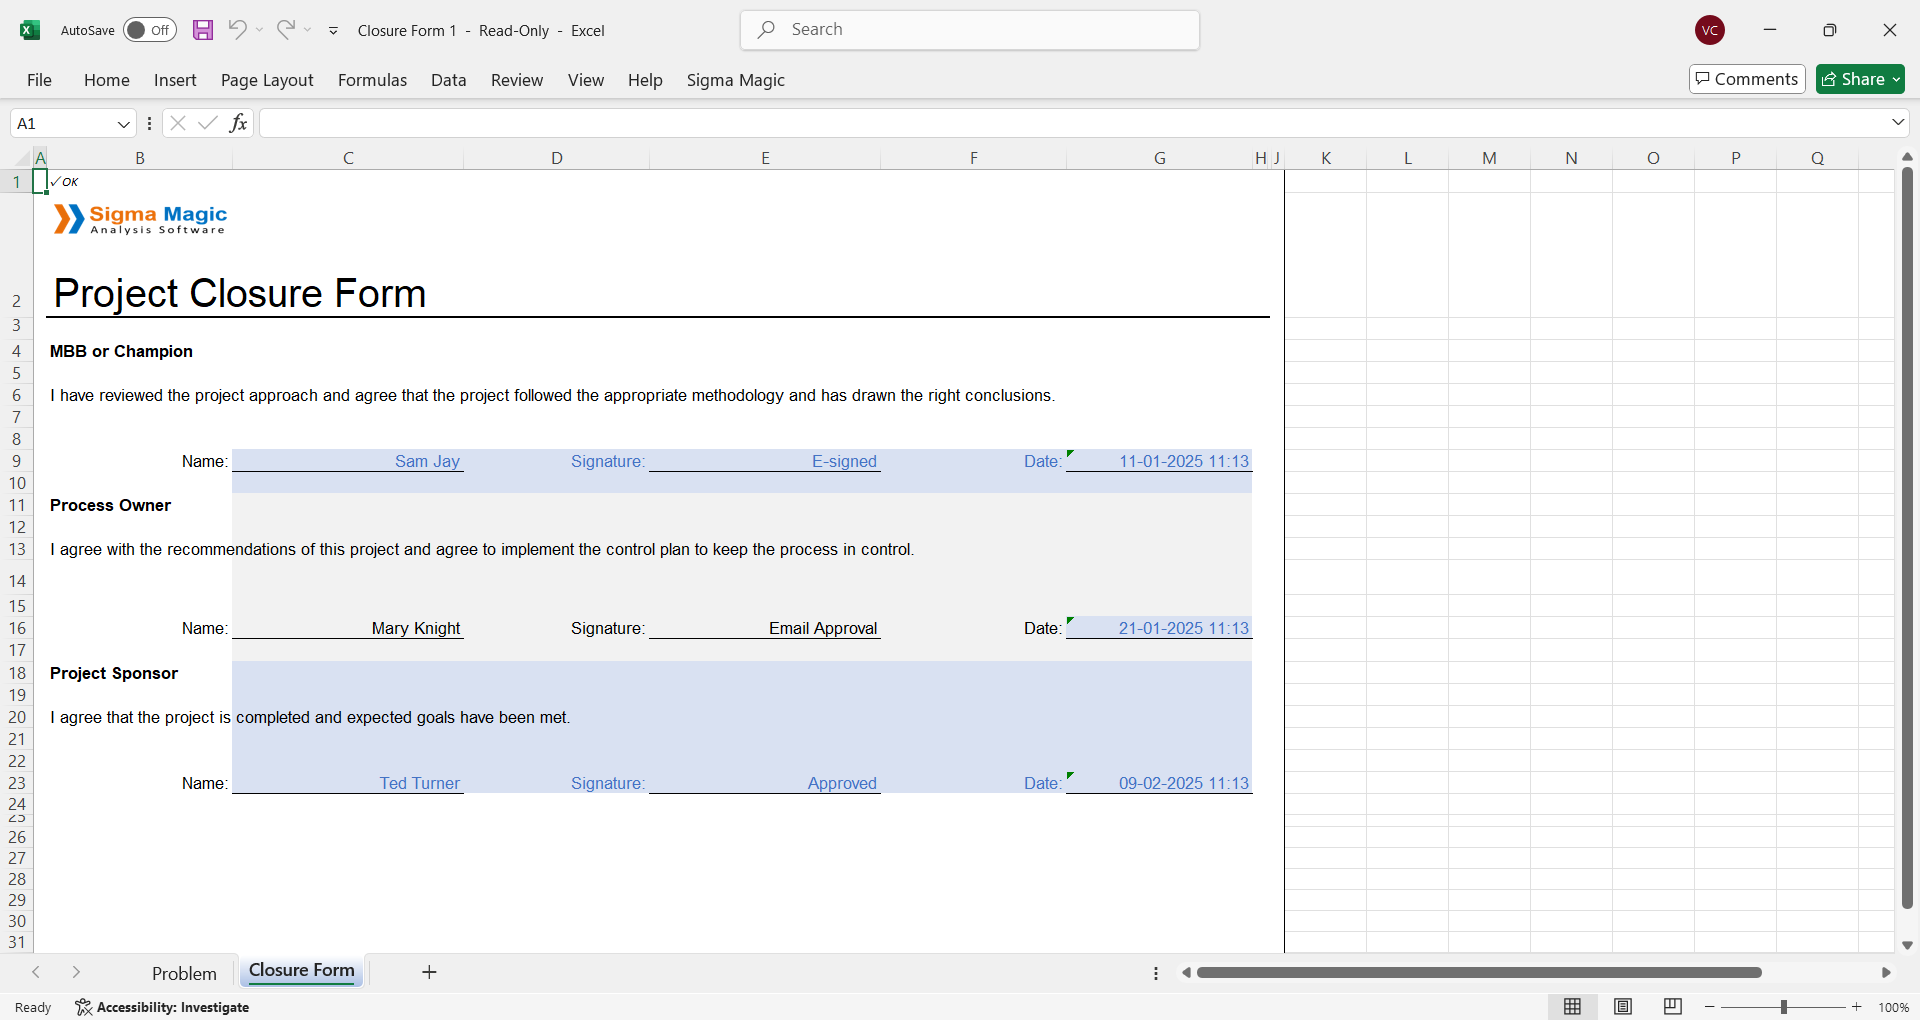Click the Email Approval cell
Viewport: 1920px width, 1020px height.
(765, 628)
